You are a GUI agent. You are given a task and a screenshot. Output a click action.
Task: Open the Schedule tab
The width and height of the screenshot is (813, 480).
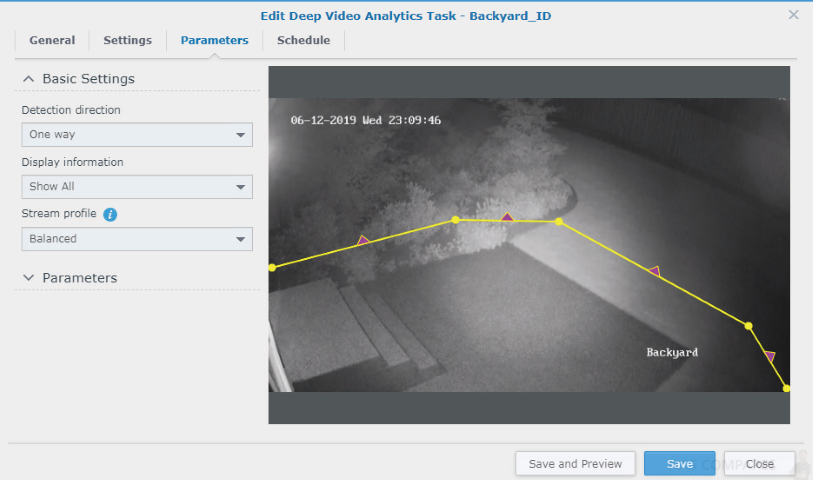tap(303, 40)
